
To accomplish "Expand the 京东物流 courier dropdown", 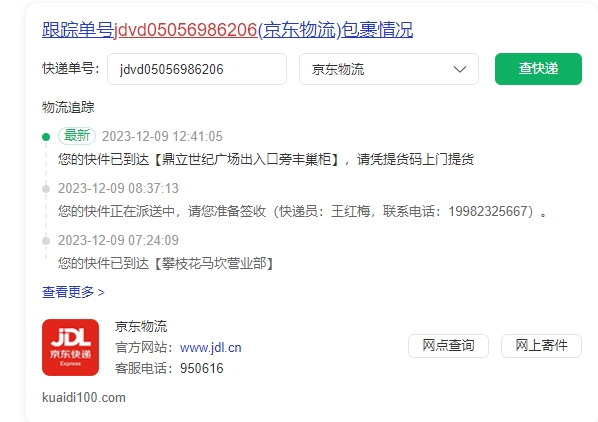I will pyautogui.click(x=389, y=69).
